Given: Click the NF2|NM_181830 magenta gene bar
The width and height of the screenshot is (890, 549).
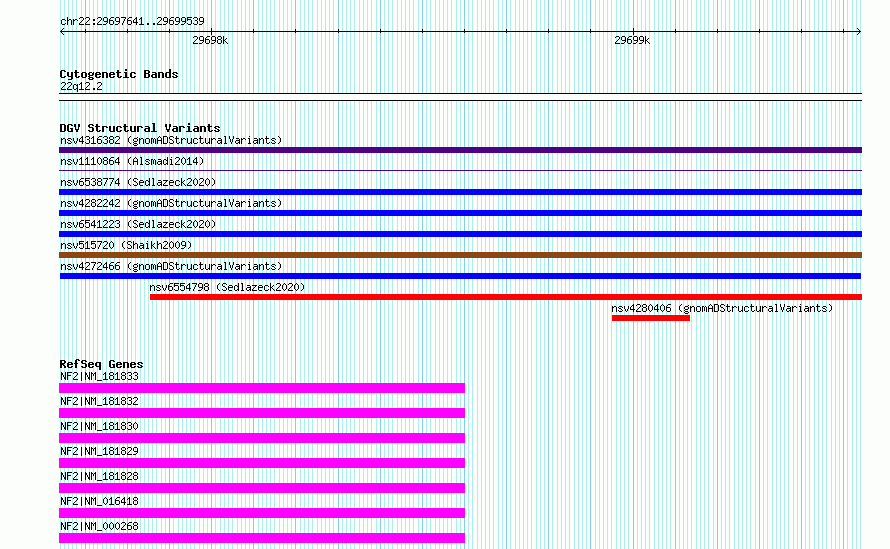Looking at the screenshot, I should [x=262, y=438].
